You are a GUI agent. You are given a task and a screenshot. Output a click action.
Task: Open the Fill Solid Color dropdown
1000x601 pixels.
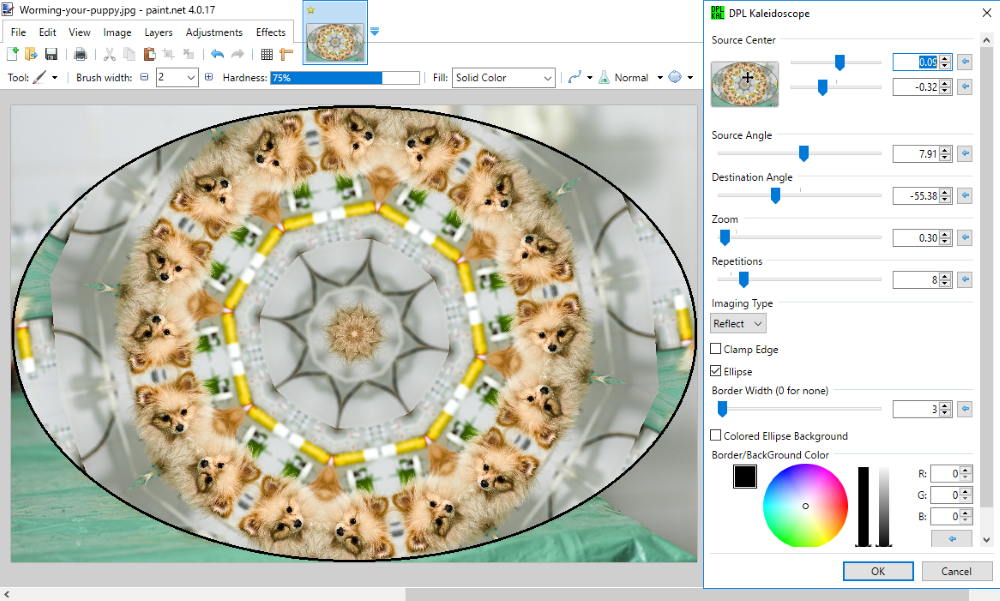pos(503,77)
